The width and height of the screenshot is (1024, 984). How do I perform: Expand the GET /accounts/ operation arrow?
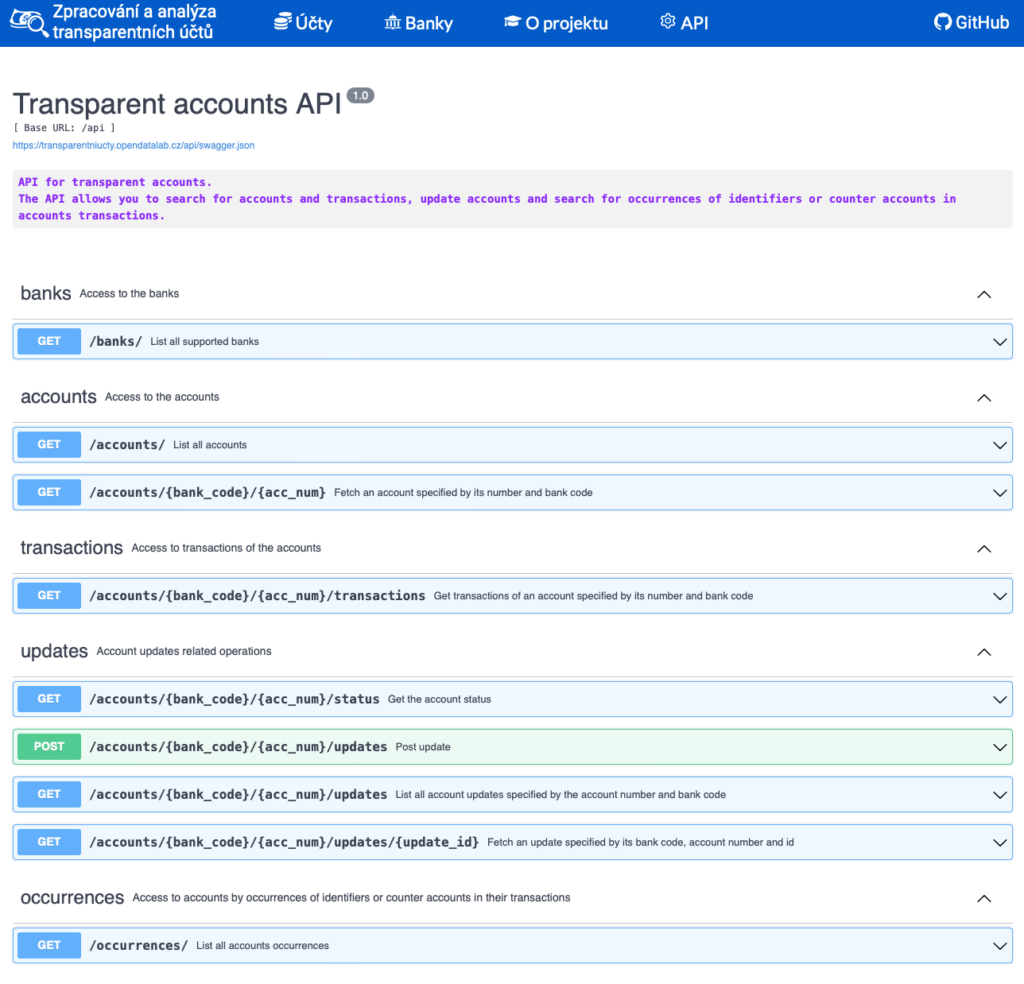(x=999, y=445)
